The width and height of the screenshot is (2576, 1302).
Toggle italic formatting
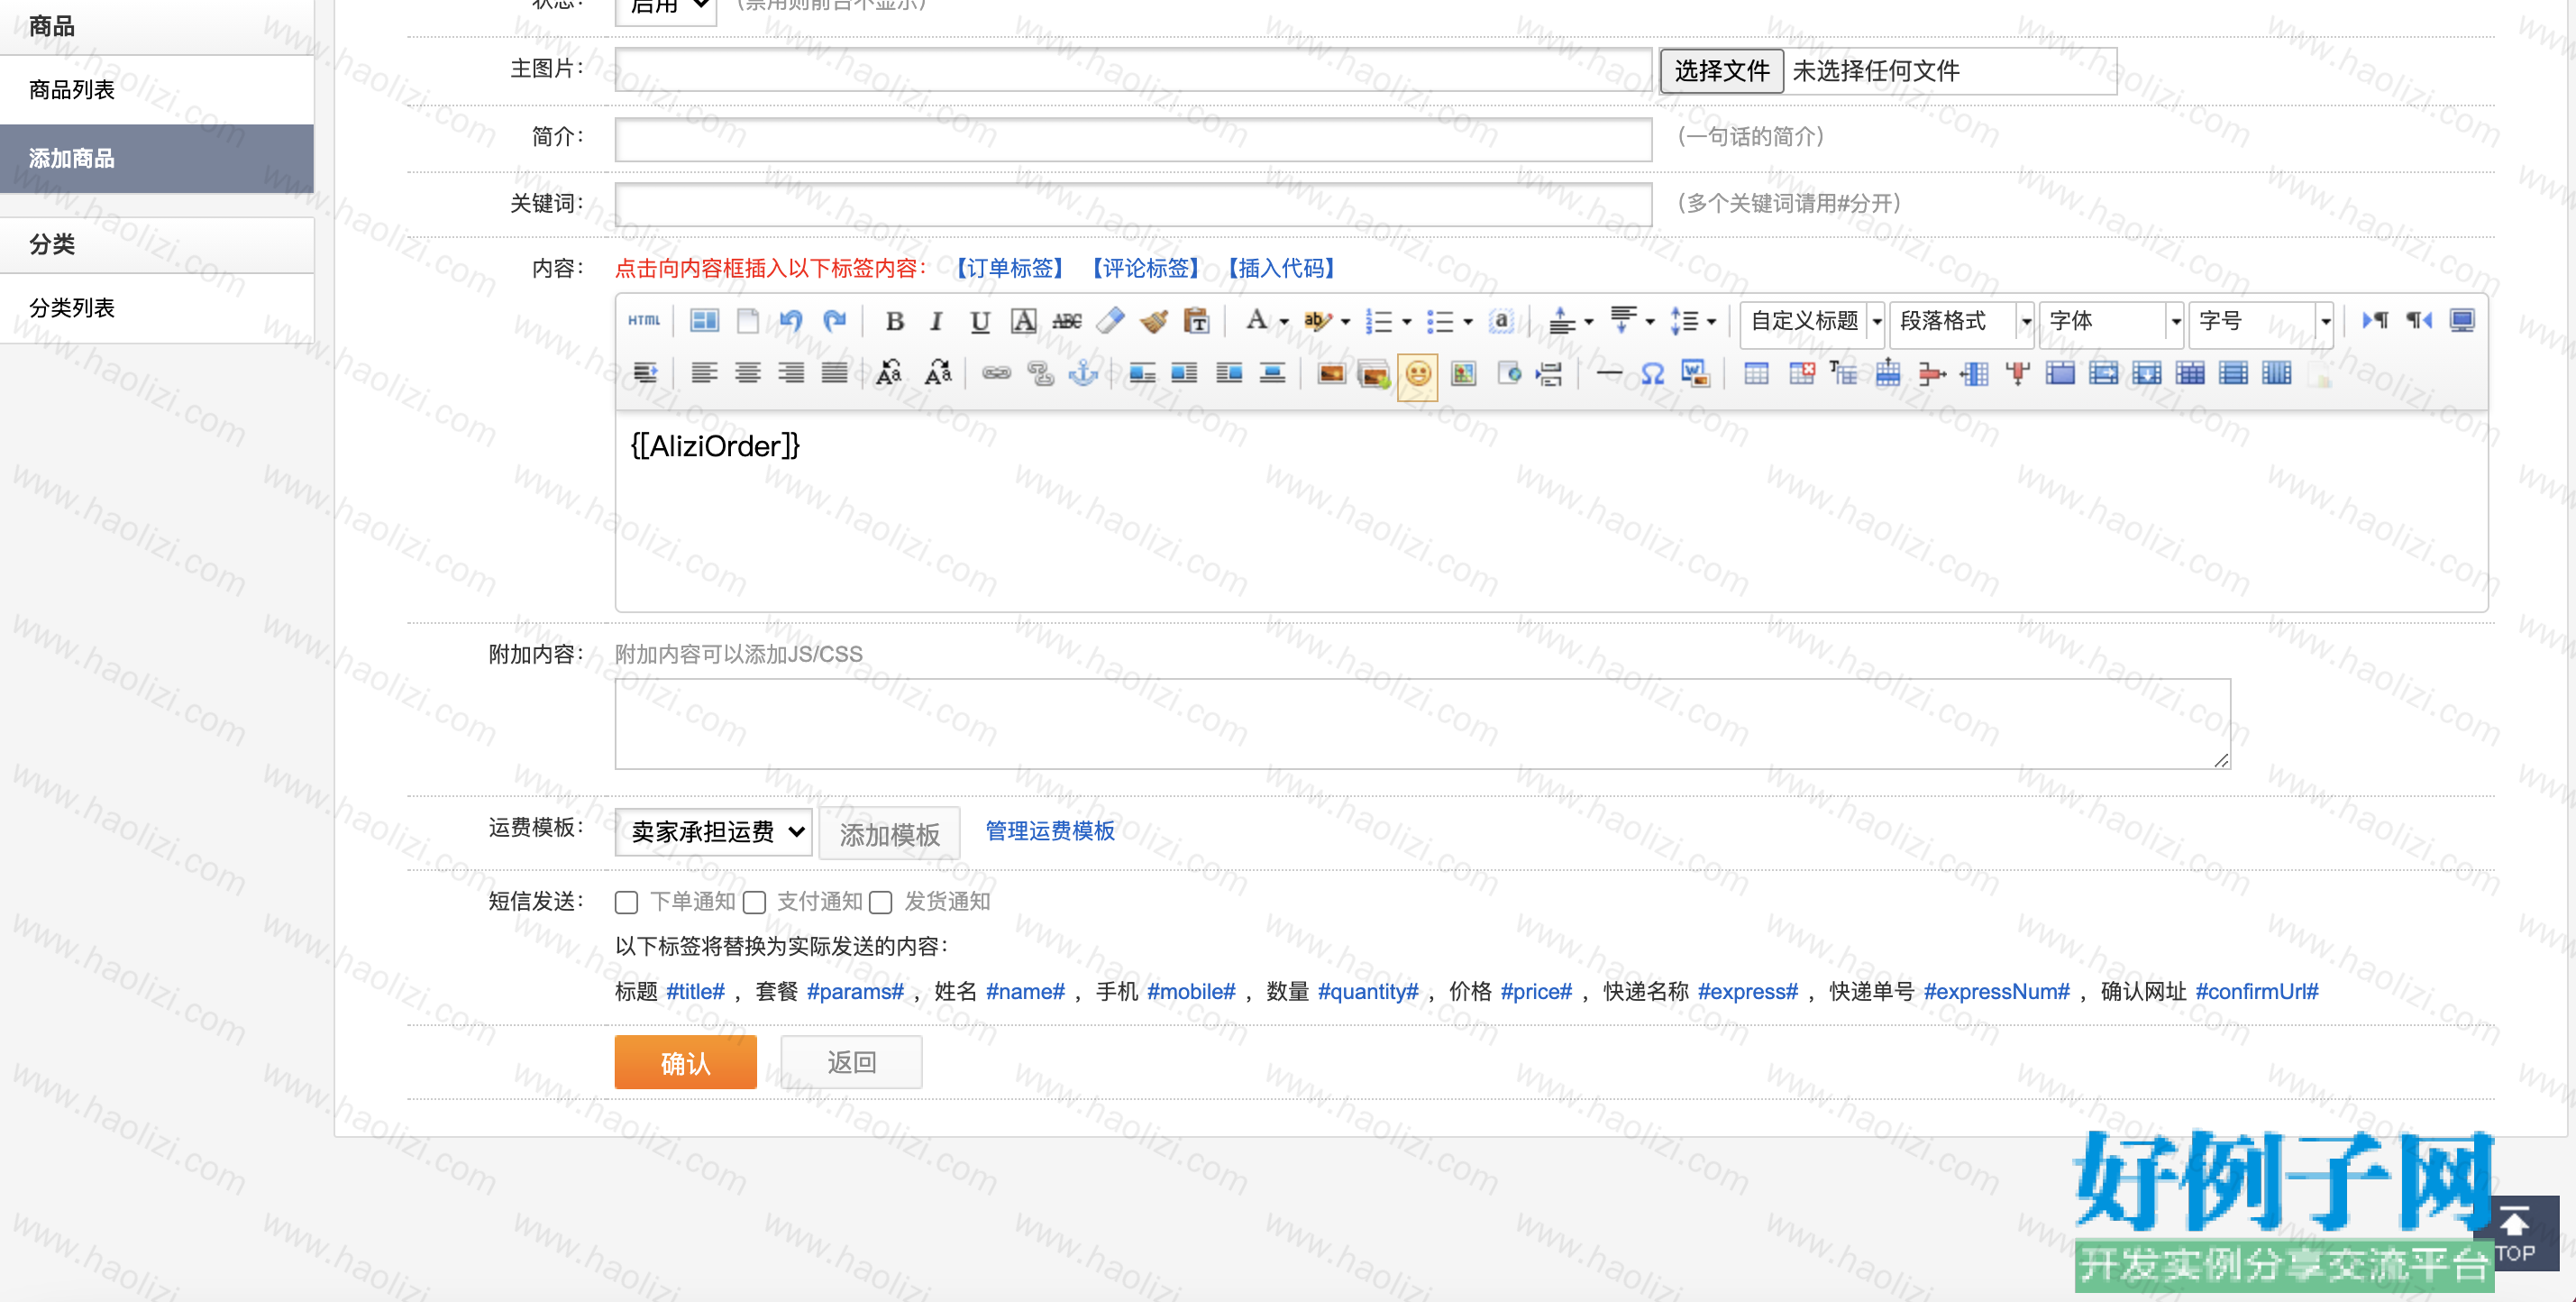(x=937, y=321)
